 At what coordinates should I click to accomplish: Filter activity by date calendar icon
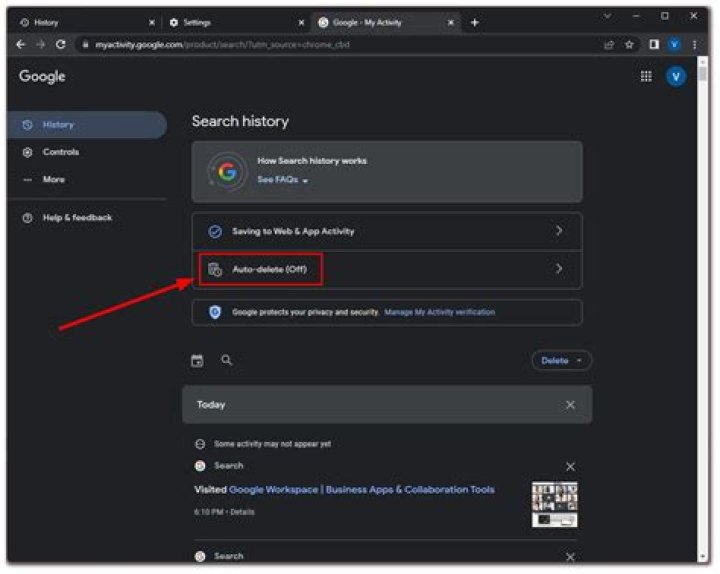click(197, 360)
